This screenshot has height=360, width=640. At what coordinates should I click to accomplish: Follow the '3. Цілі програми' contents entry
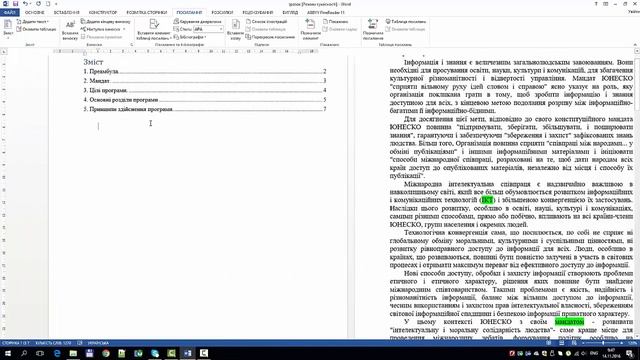click(205, 90)
